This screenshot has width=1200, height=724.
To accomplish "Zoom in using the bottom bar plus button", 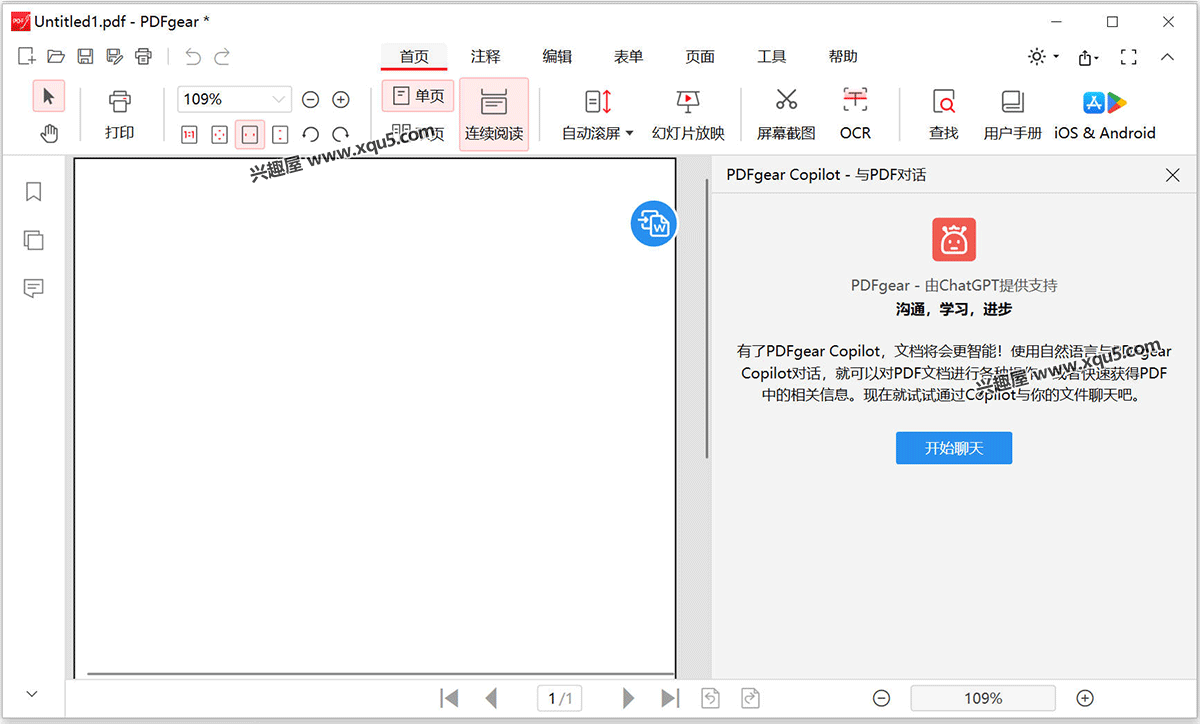I will coord(1085,698).
